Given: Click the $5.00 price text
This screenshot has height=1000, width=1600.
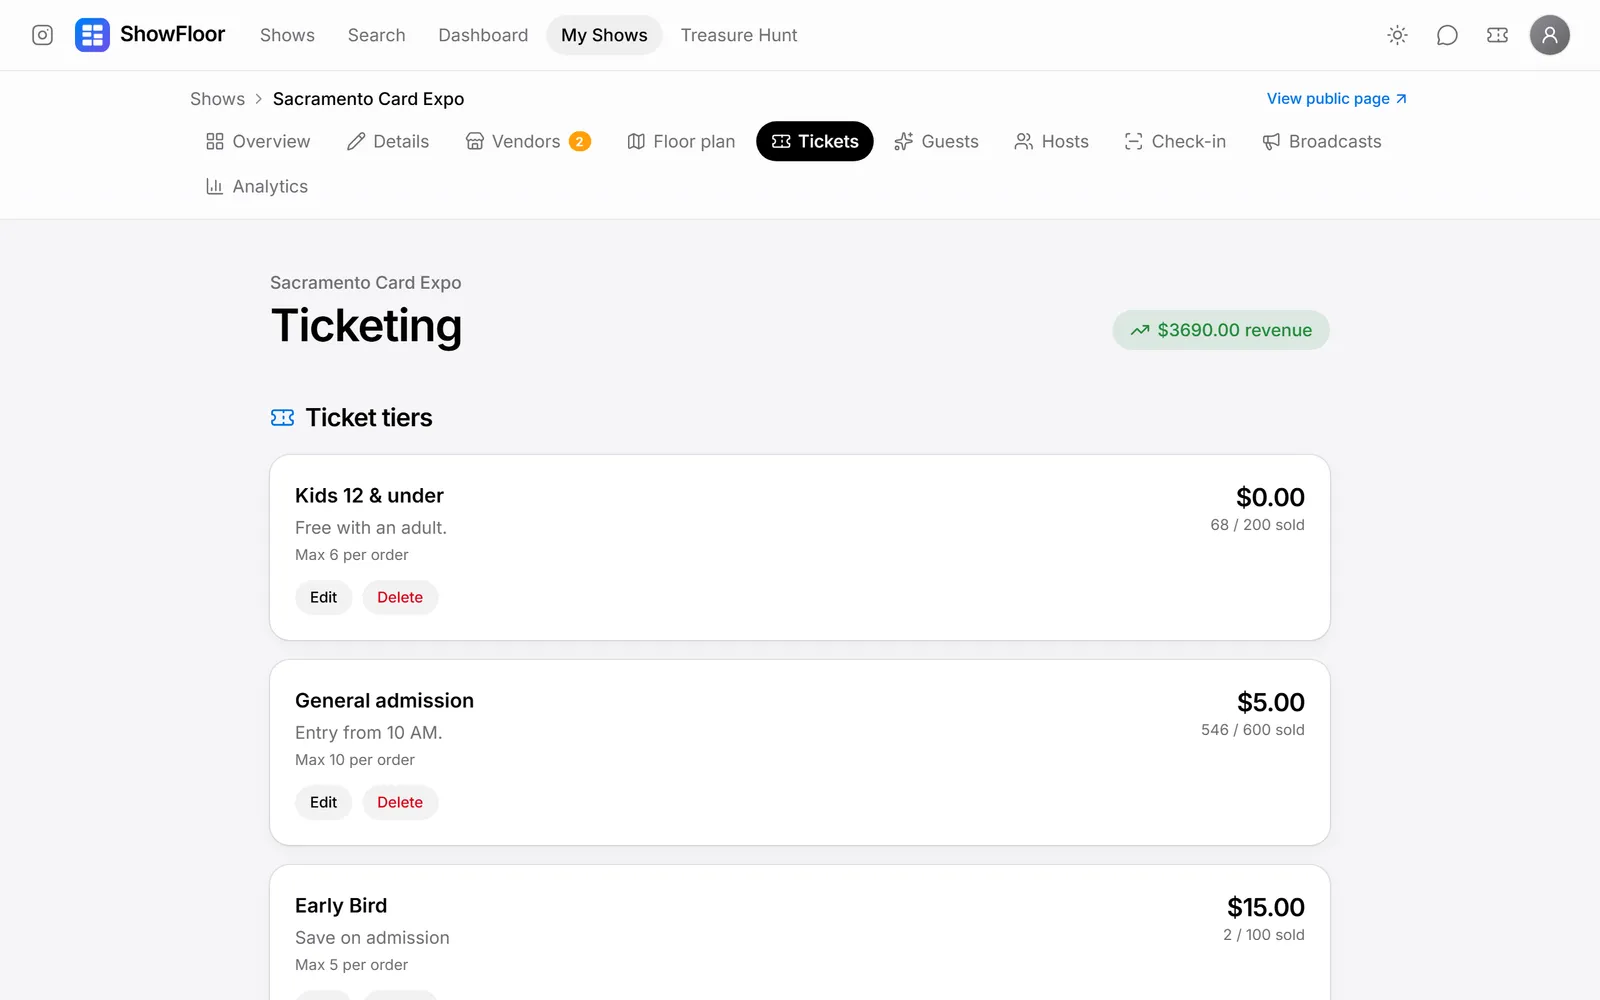Looking at the screenshot, I should (x=1271, y=702).
